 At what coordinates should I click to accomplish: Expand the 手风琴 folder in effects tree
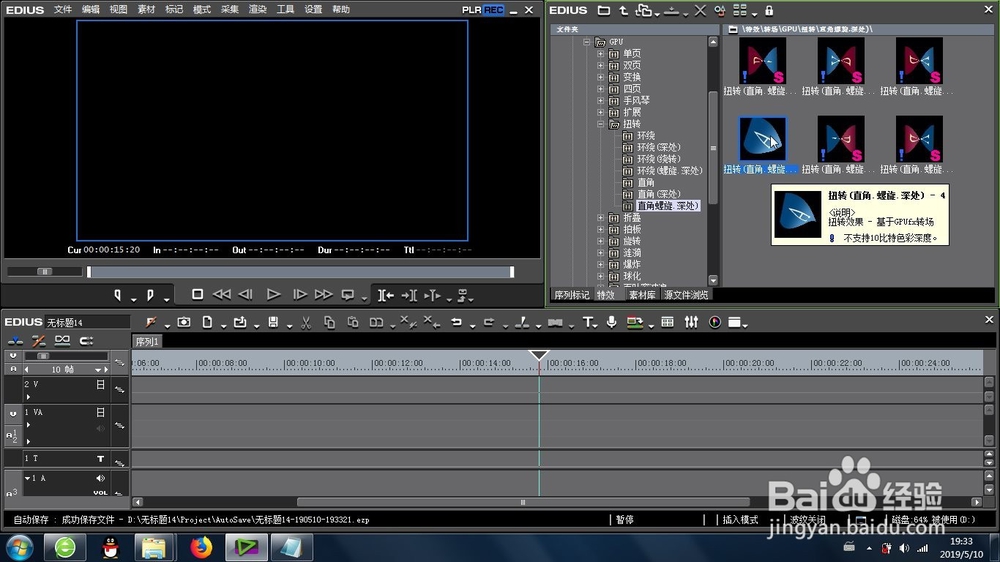(x=600, y=100)
